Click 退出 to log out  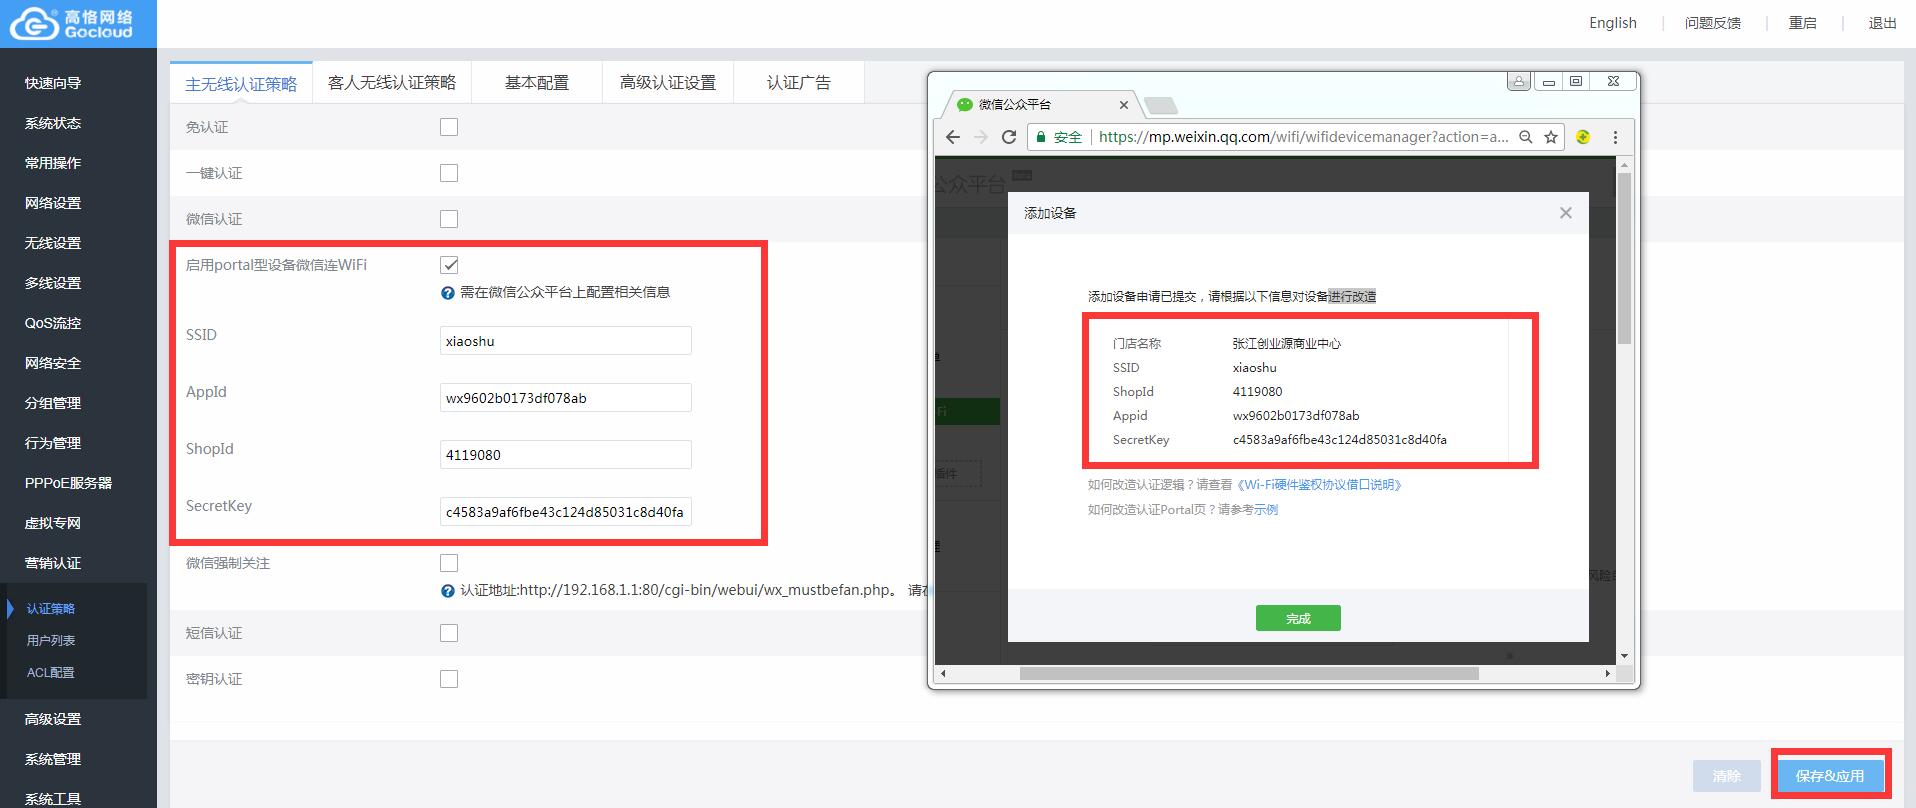pos(1883,23)
